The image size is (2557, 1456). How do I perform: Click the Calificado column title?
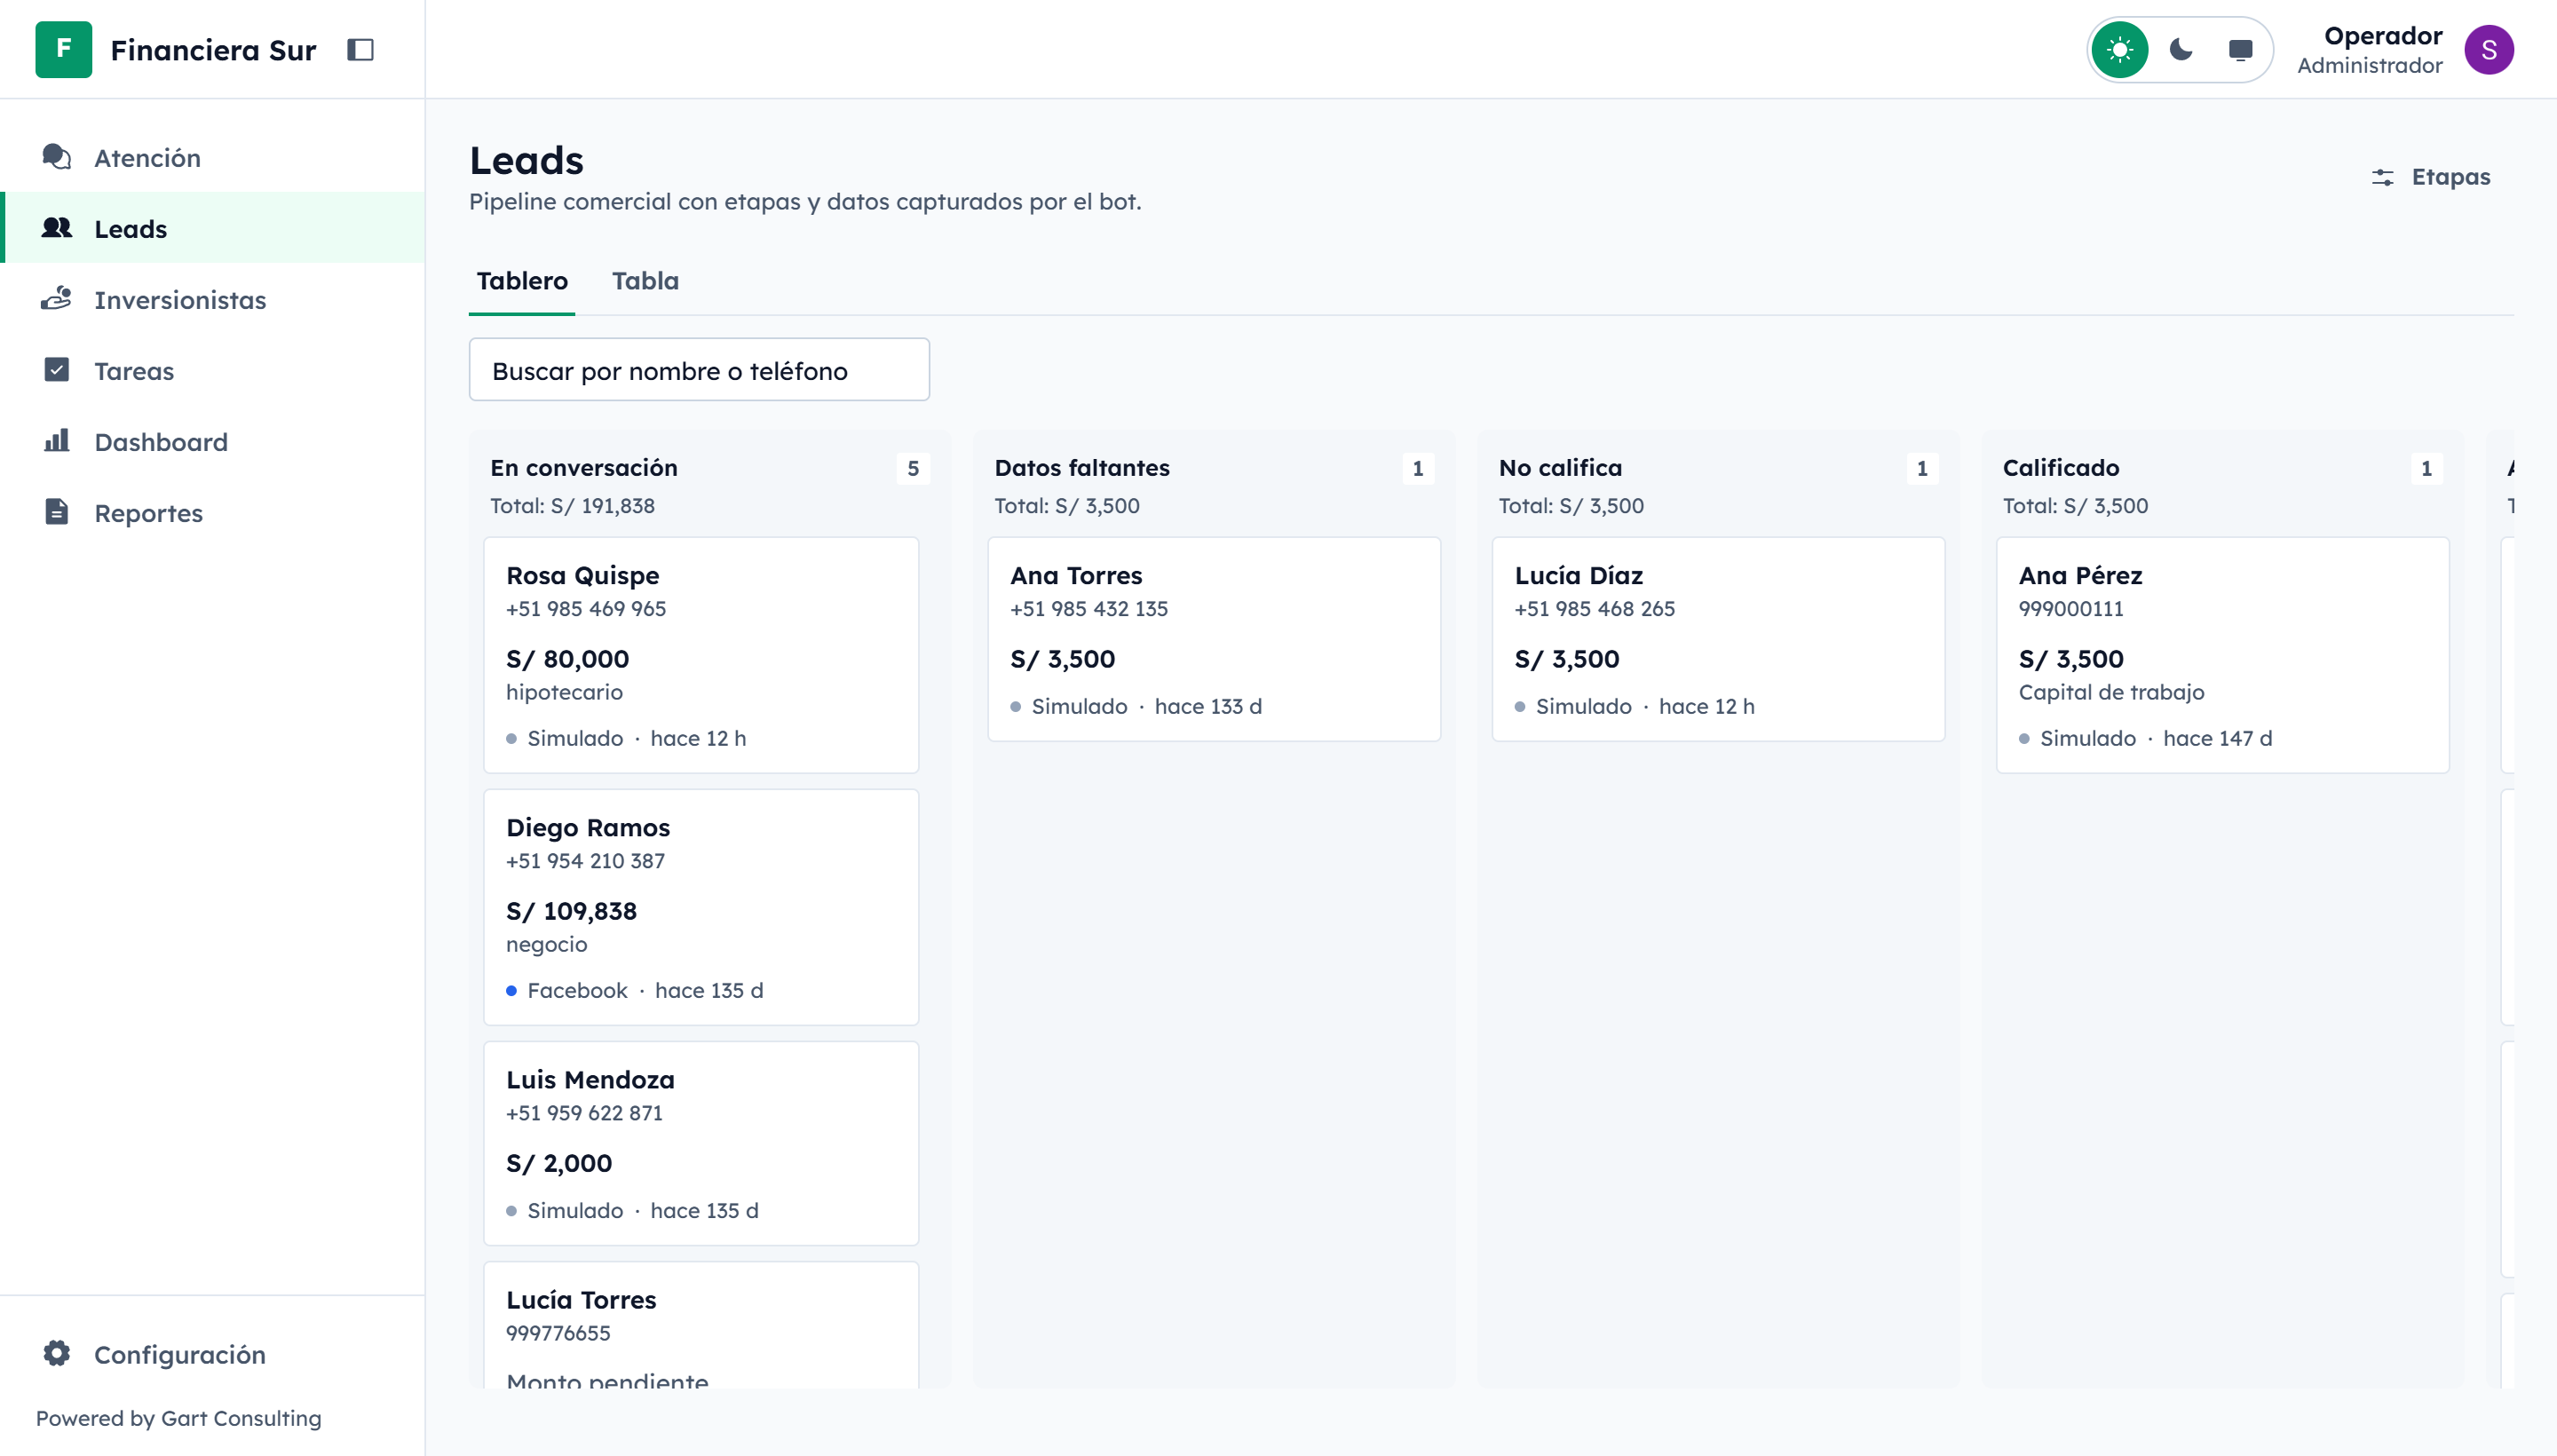[x=2061, y=467]
